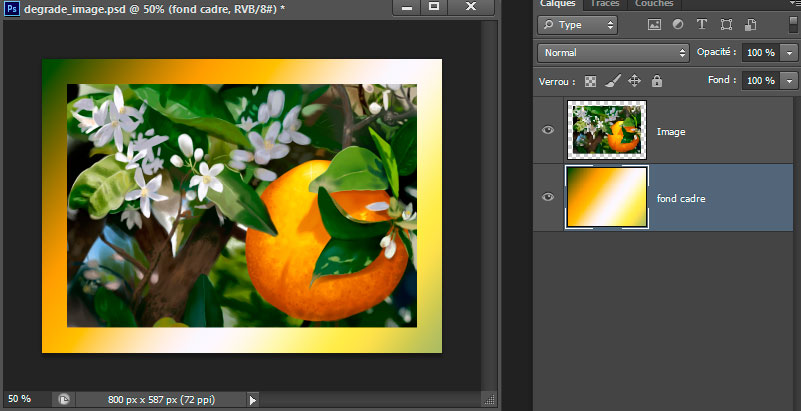Hide the Image layer
This screenshot has height=411, width=801.
pyautogui.click(x=547, y=130)
